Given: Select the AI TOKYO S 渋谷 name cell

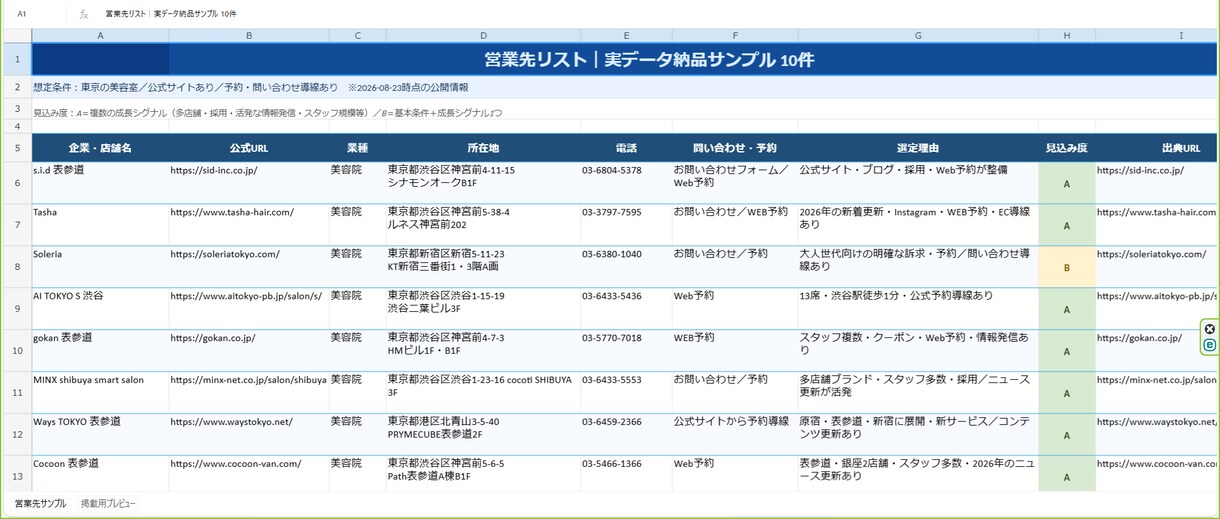Looking at the screenshot, I should pyautogui.click(x=100, y=309).
